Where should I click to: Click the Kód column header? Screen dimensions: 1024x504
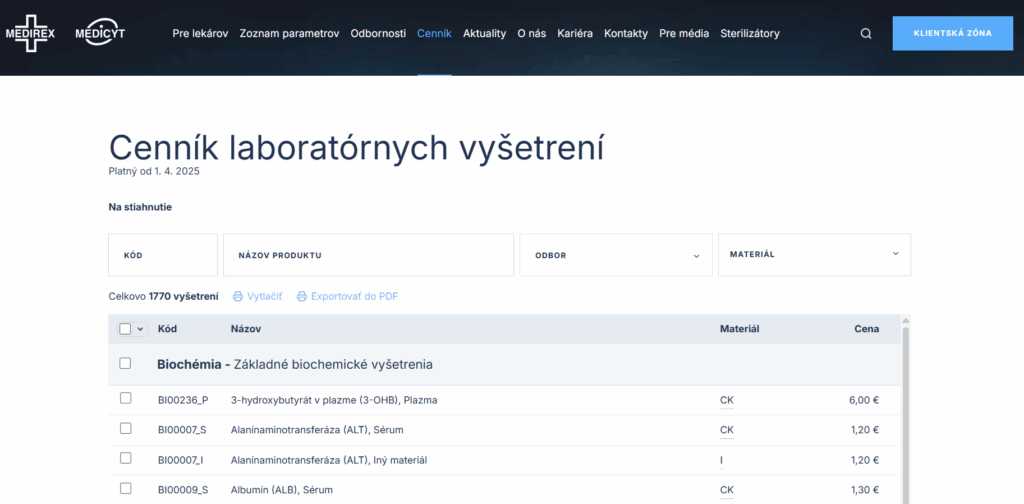click(x=167, y=329)
